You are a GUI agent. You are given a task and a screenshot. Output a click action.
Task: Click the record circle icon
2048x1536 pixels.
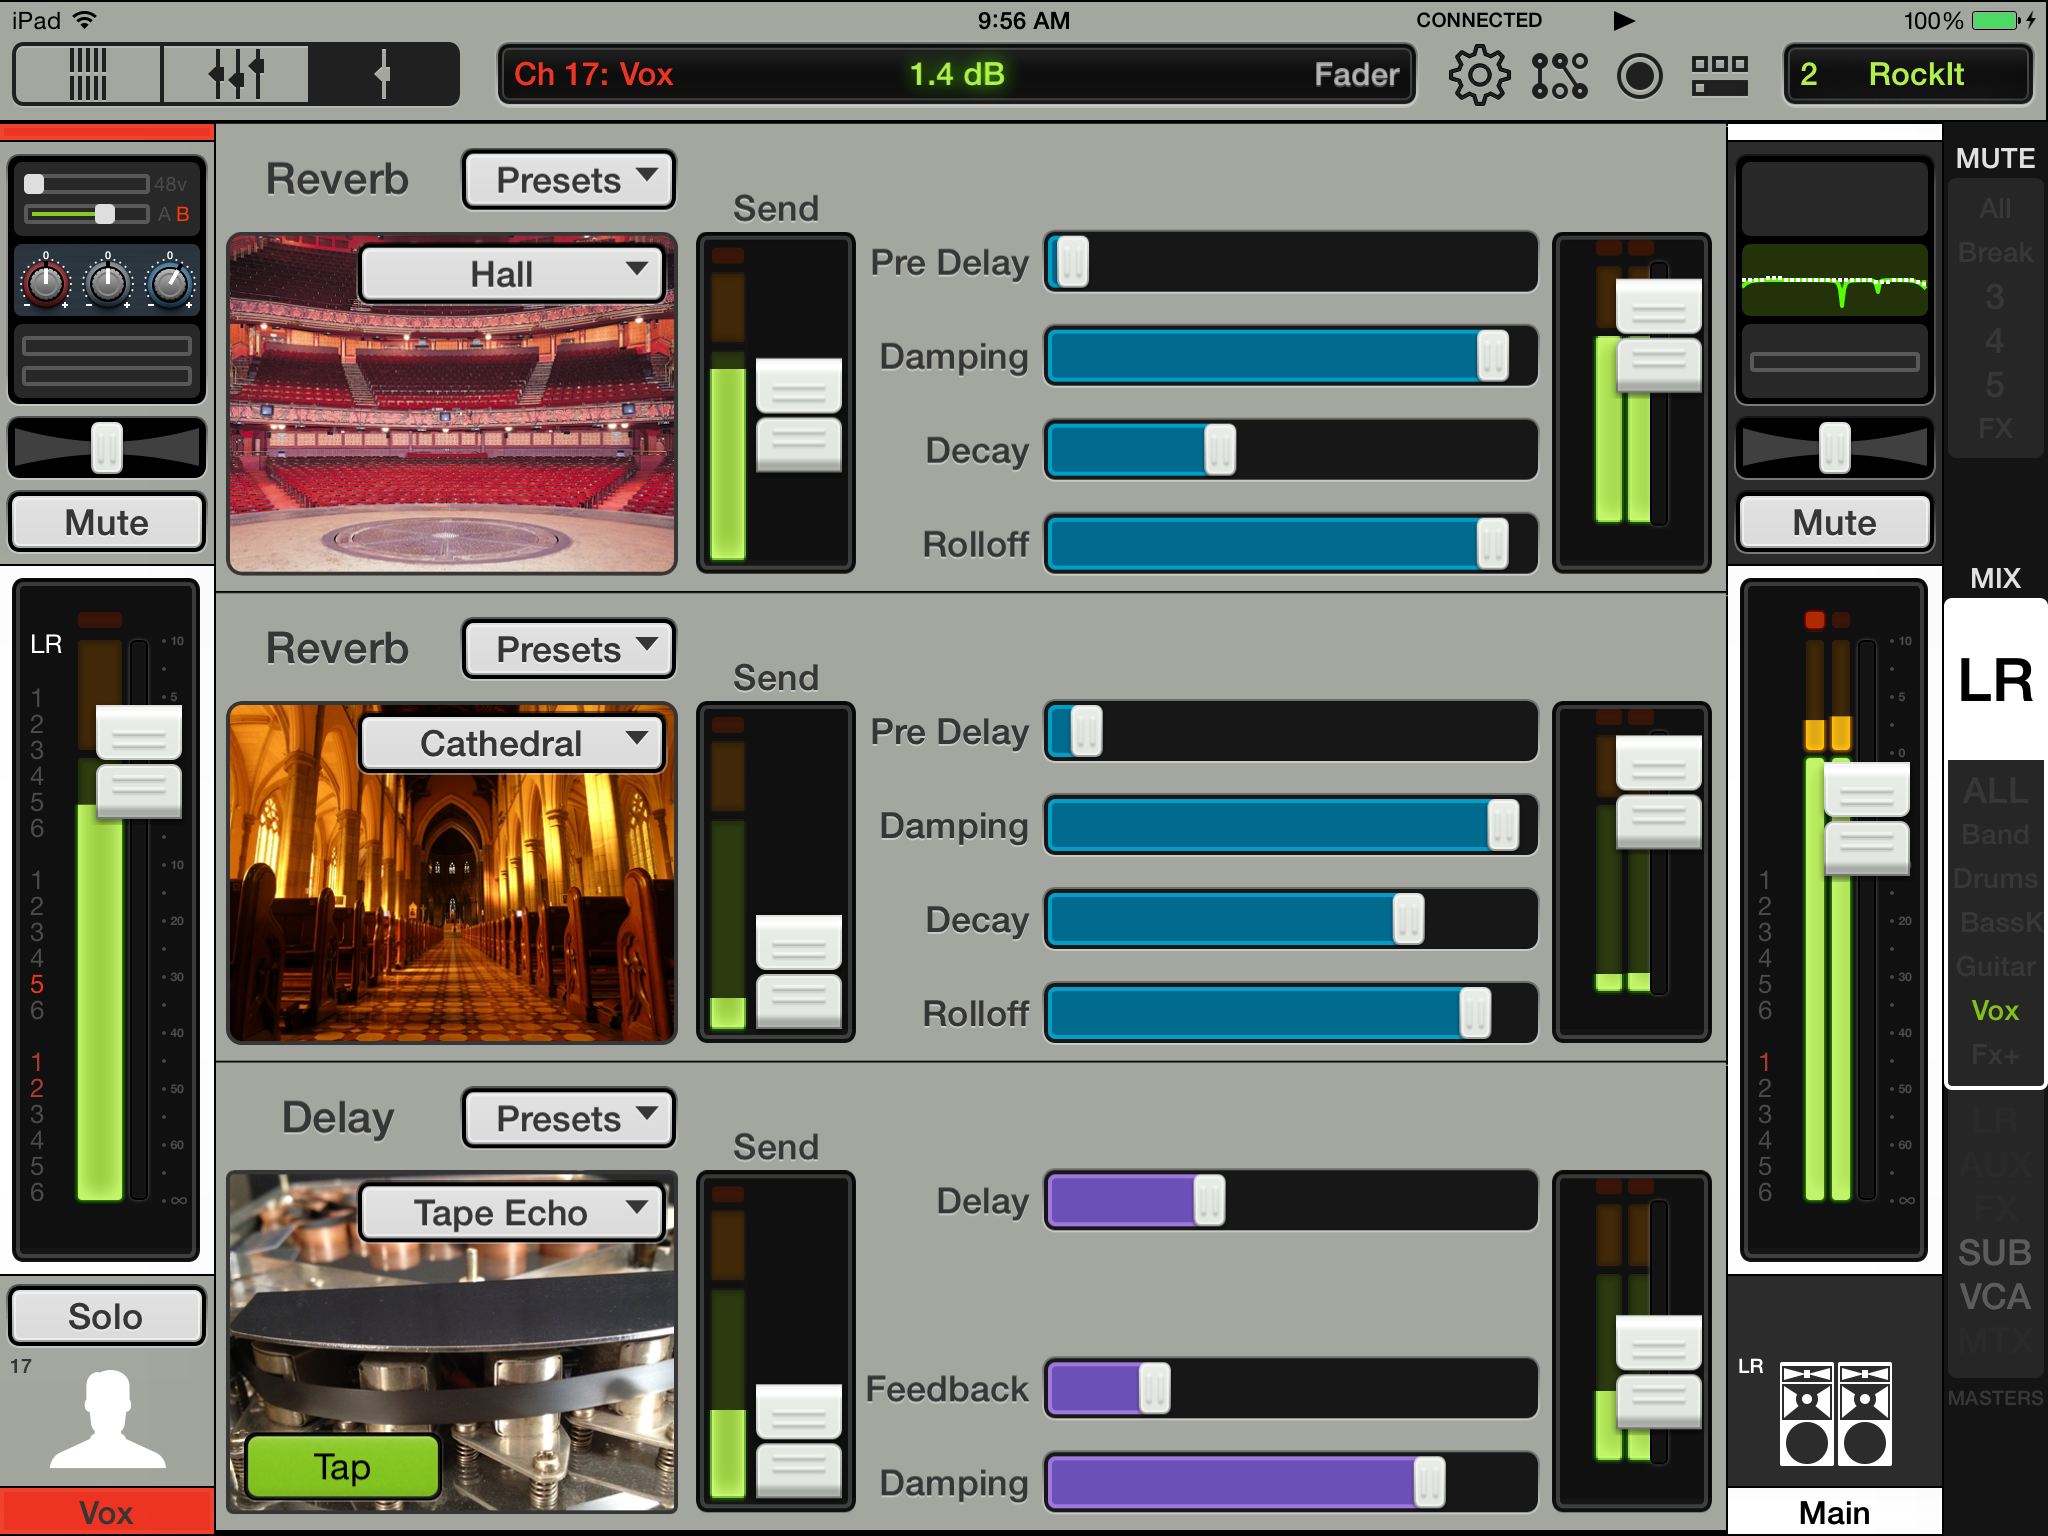tap(1639, 75)
